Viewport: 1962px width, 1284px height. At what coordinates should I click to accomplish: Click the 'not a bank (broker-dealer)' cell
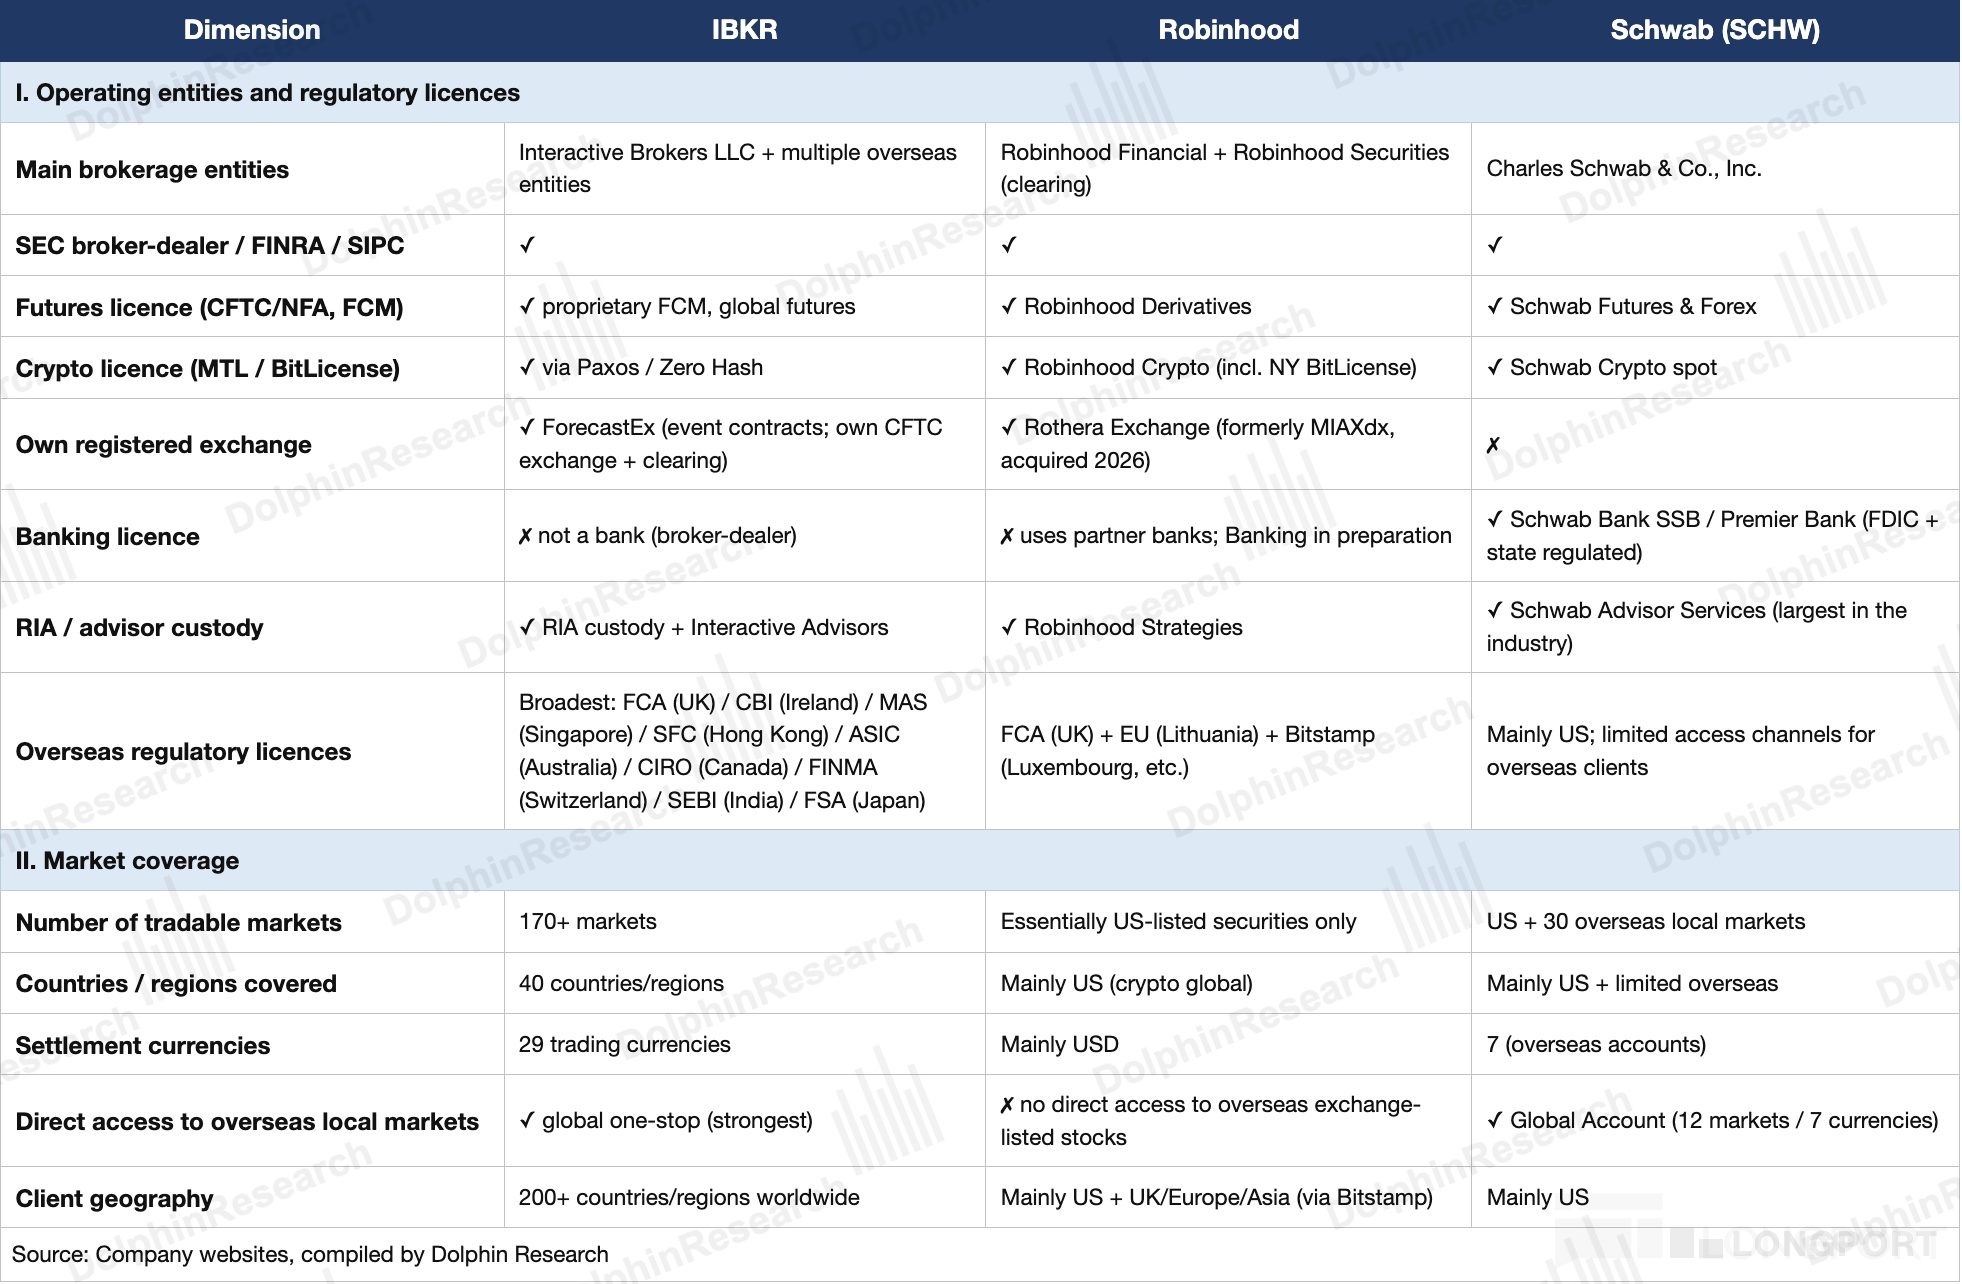click(x=658, y=536)
